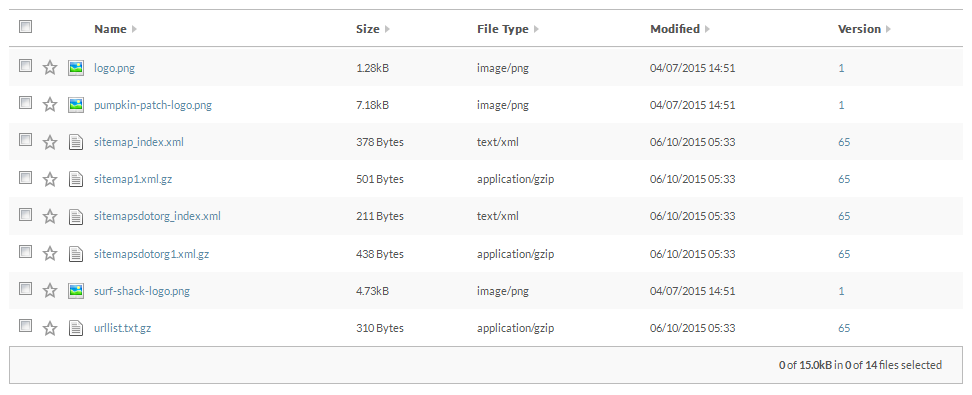The width and height of the screenshot is (972, 395).
Task: Click image icon beside surf-shack-logo.png
Action: [76, 291]
